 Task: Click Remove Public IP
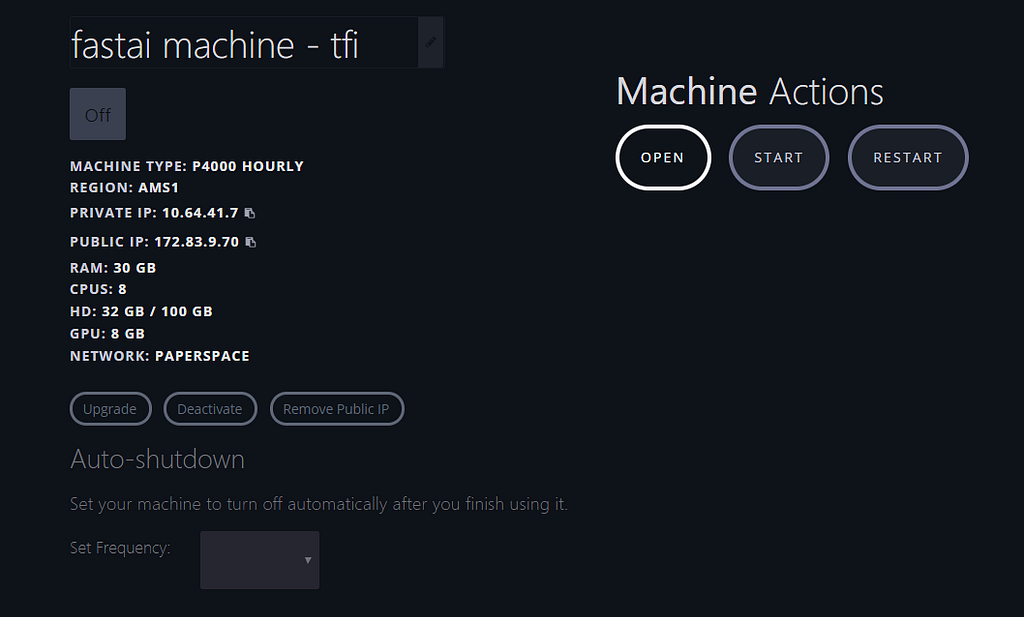[336, 409]
